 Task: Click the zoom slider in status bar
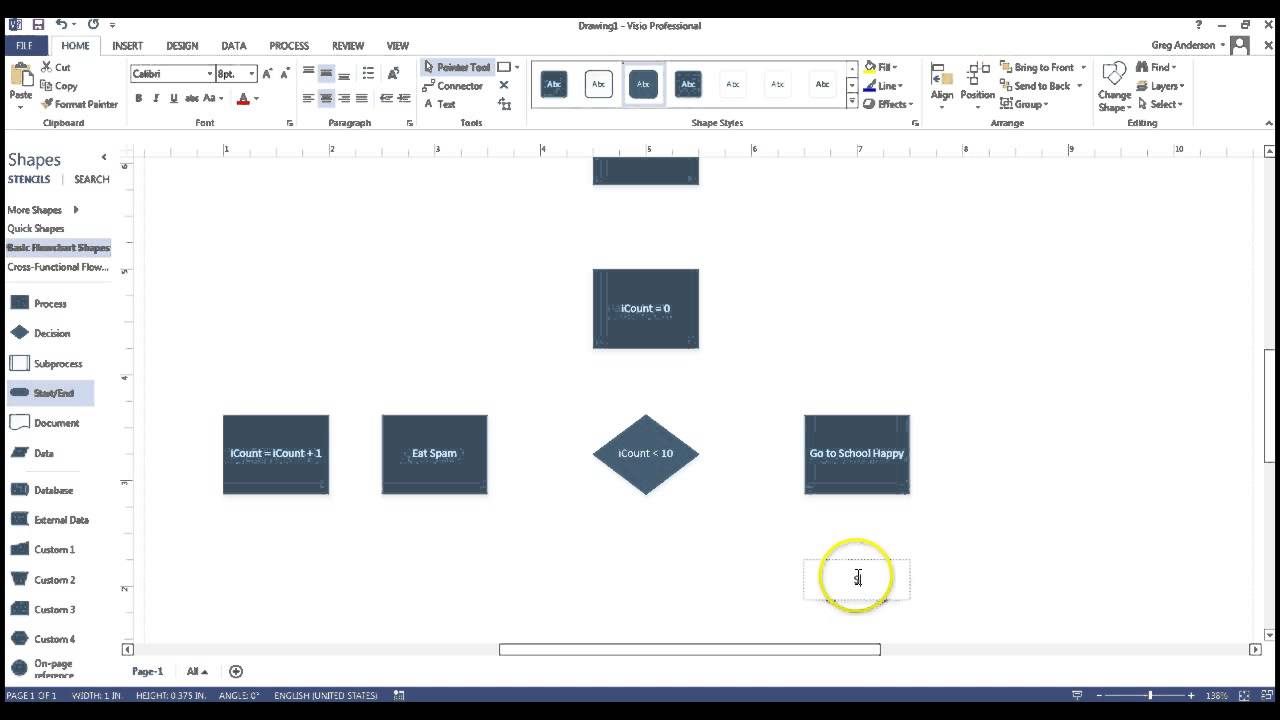point(1149,695)
